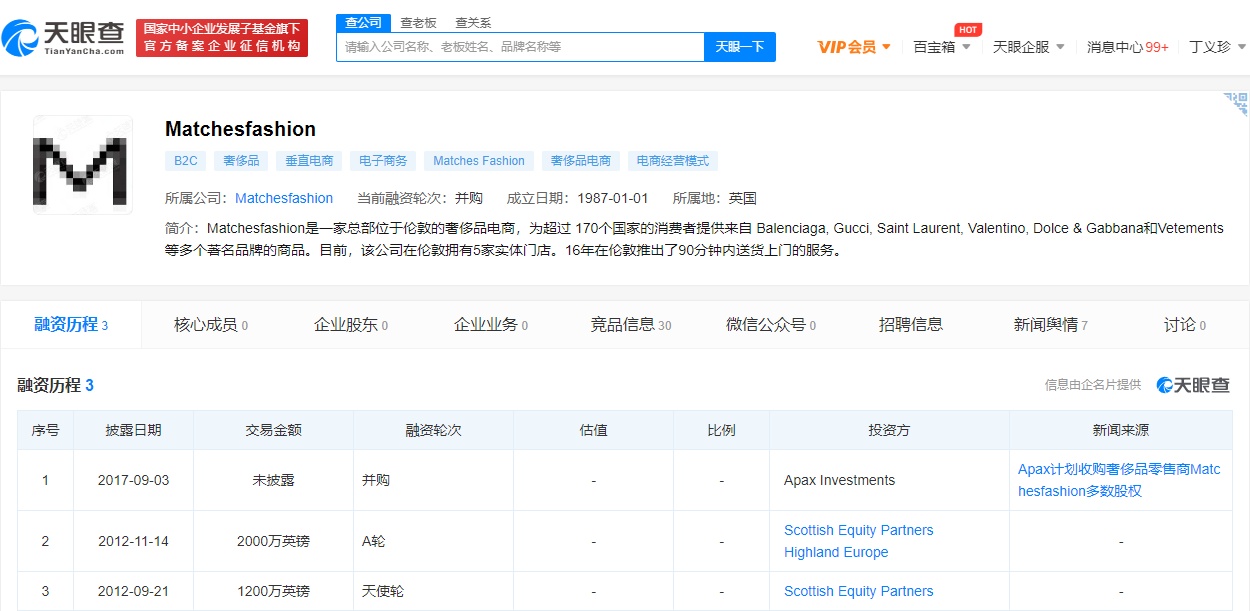Open the Scottish Equity Partners investor link in A轮 row

[x=858, y=530]
